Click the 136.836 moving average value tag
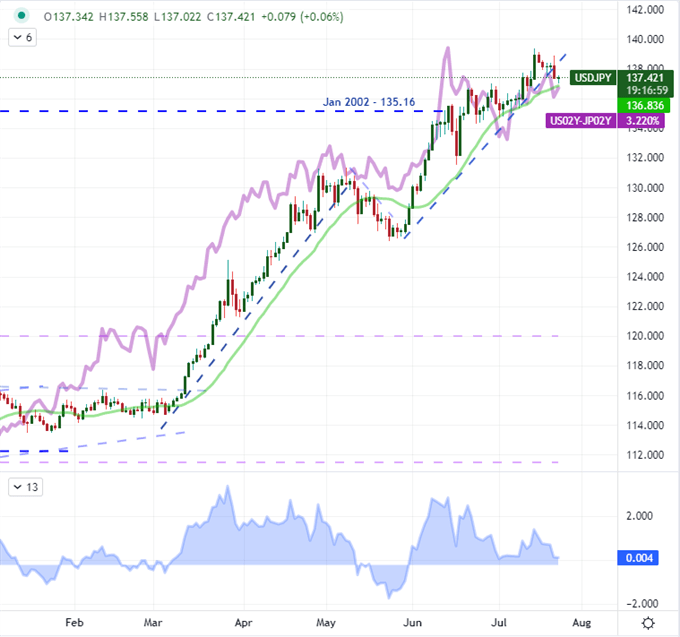 click(645, 105)
